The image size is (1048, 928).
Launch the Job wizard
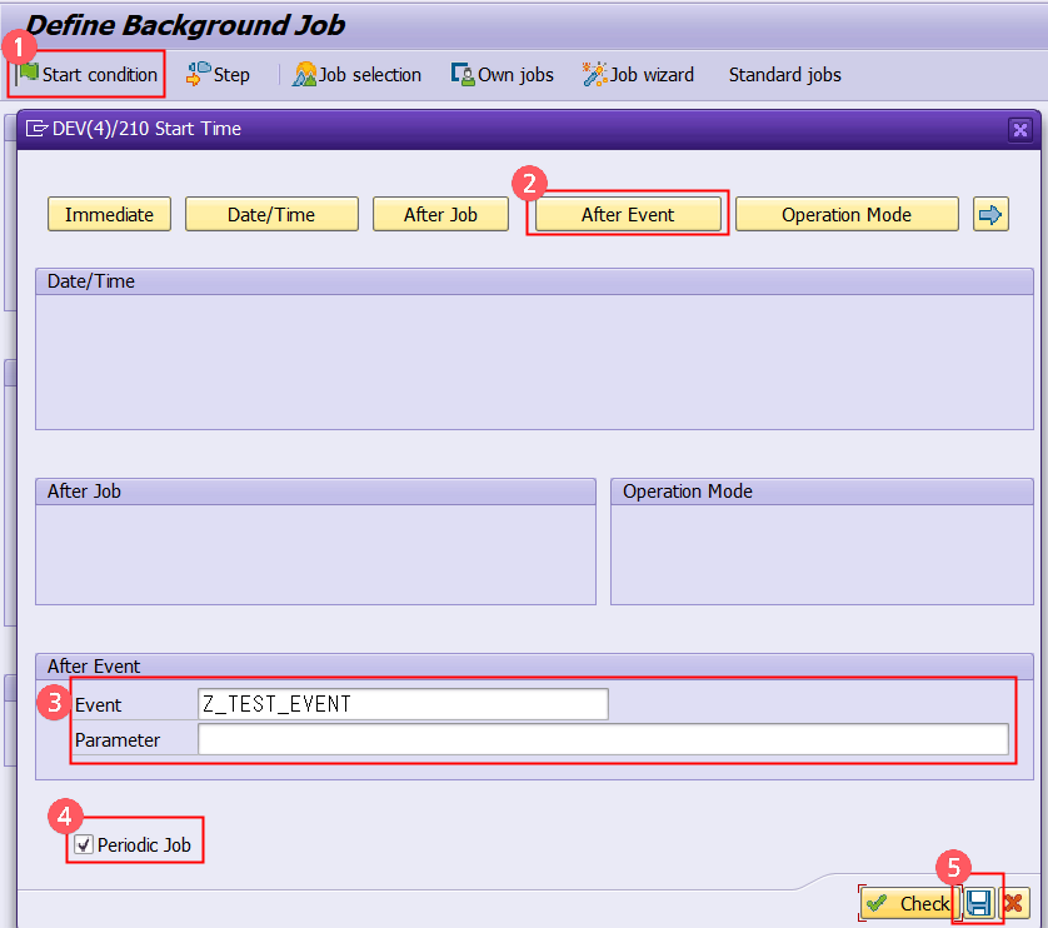point(638,74)
